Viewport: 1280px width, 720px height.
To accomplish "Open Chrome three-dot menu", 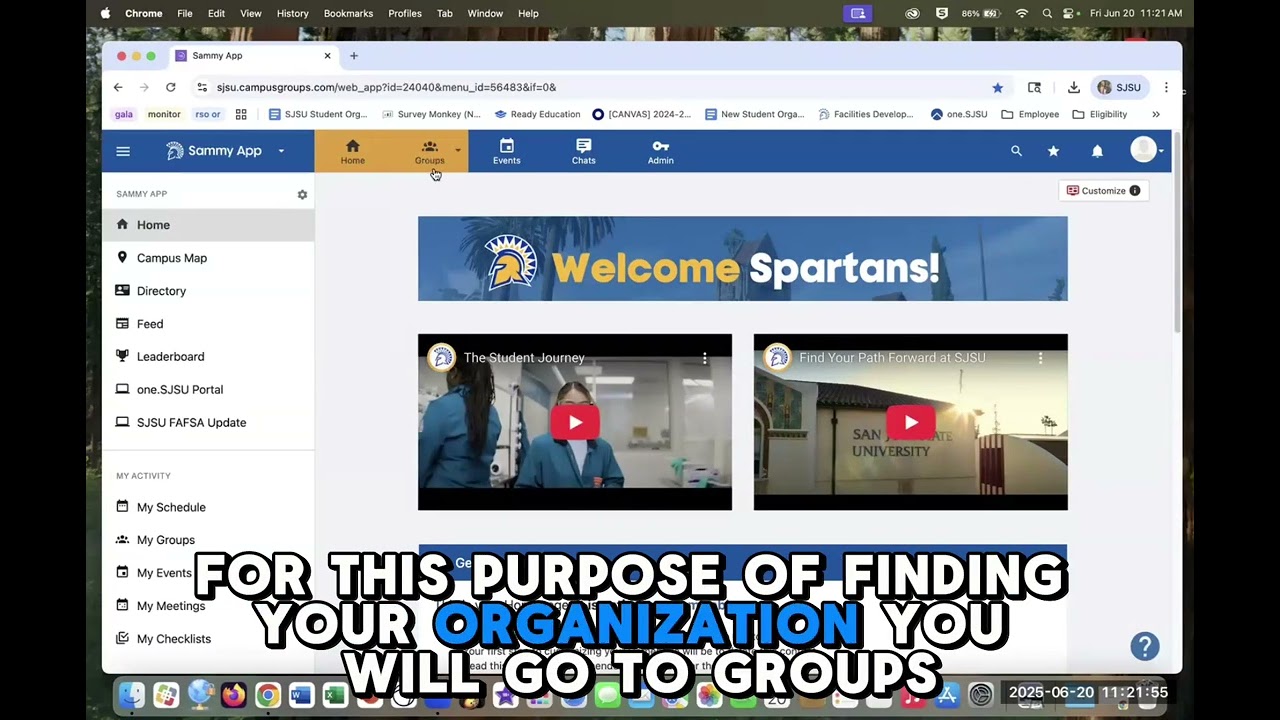I will (1166, 87).
